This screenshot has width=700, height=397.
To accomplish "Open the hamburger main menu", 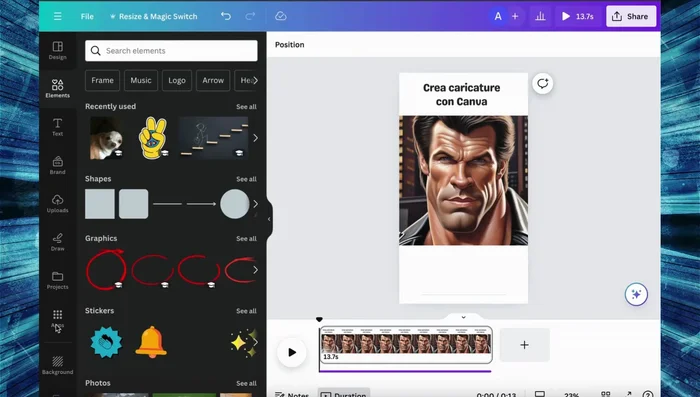I will point(58,17).
